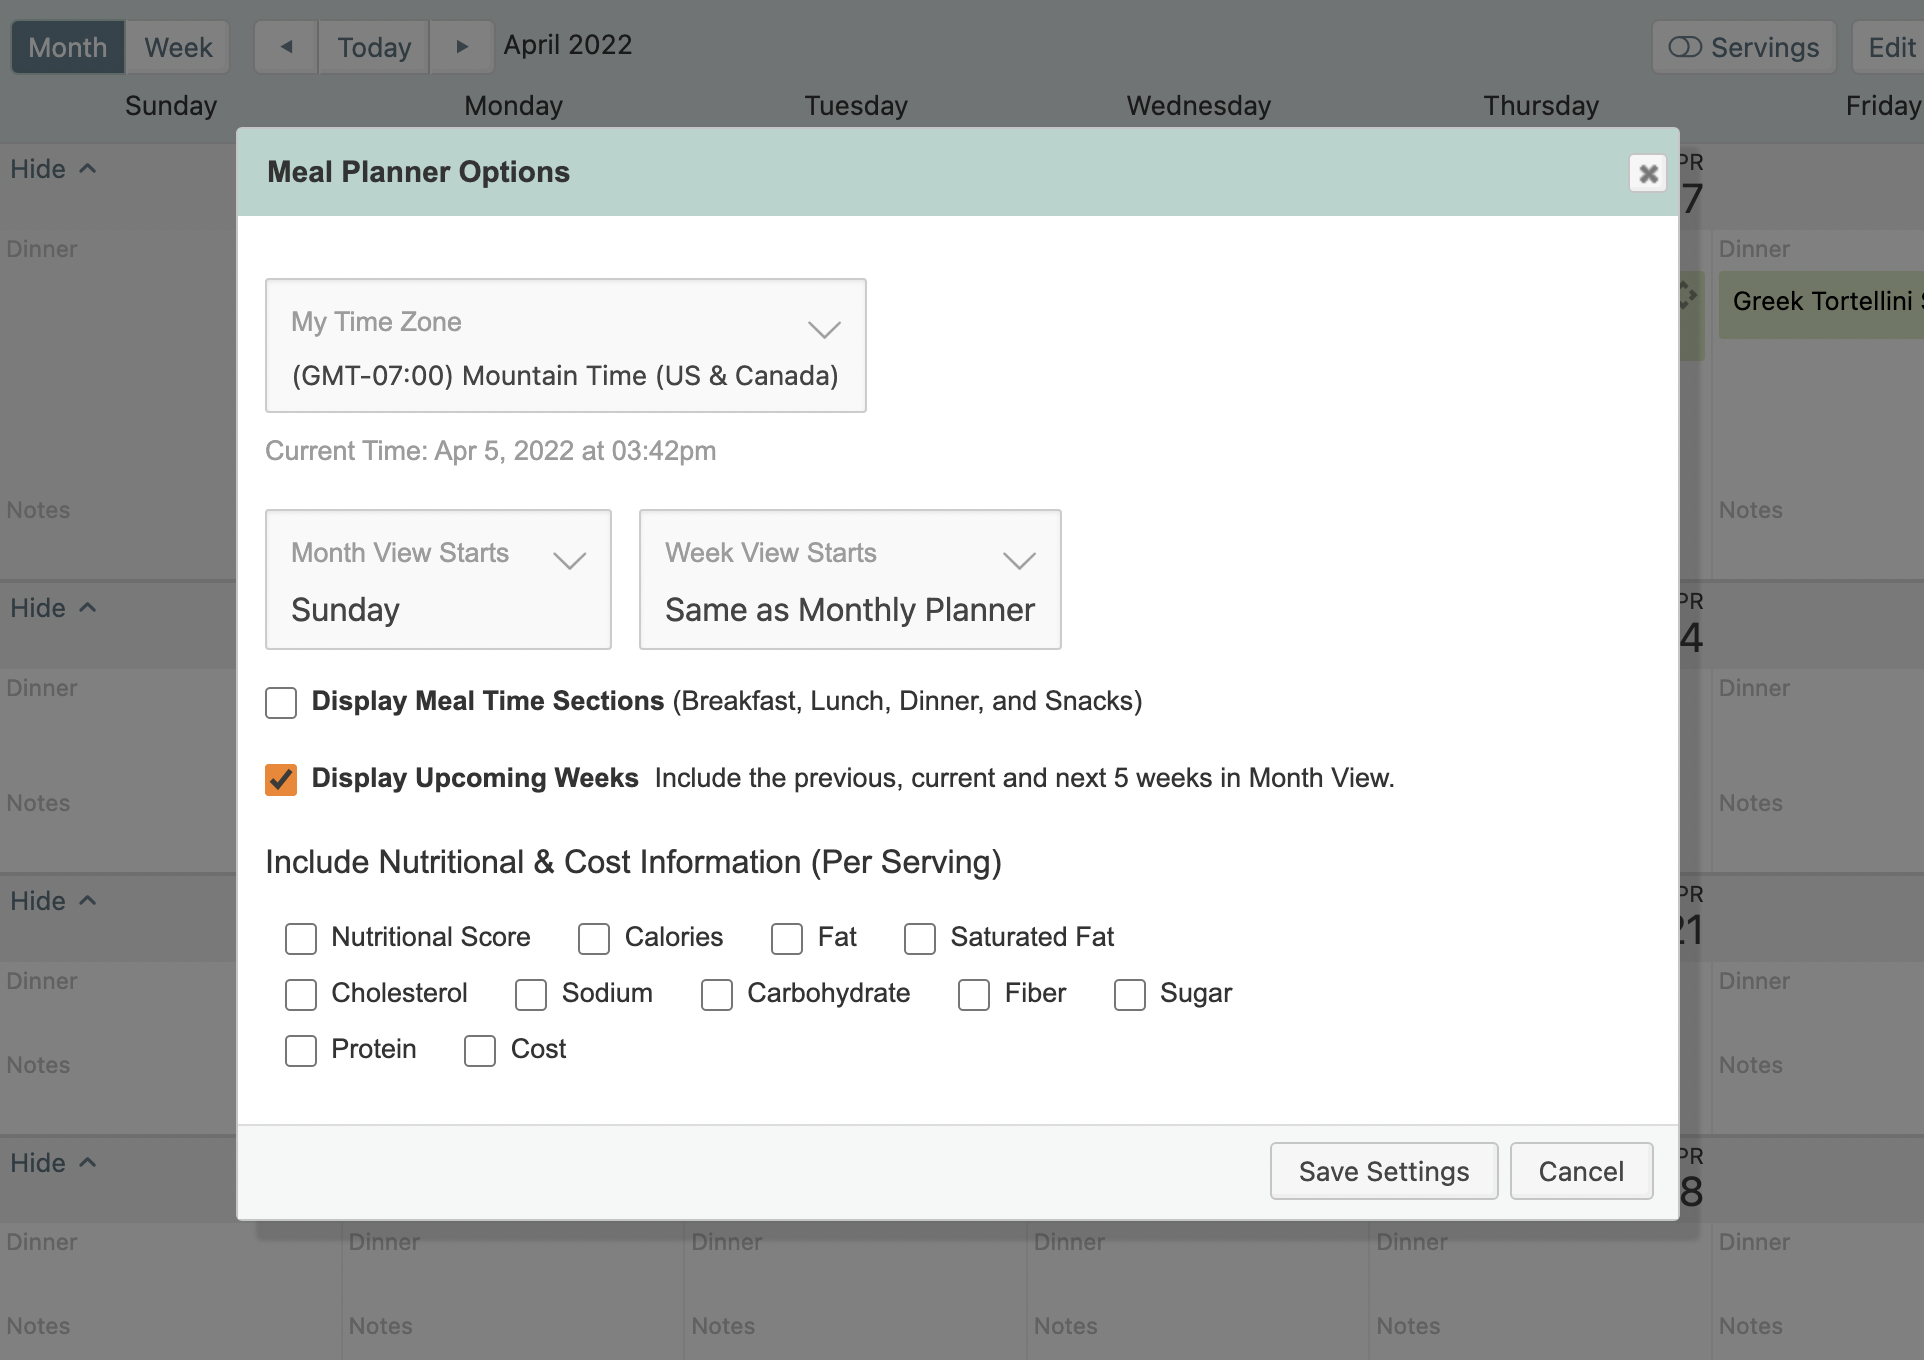The height and width of the screenshot is (1360, 1924).
Task: Cancel the options dialog
Action: pyautogui.click(x=1580, y=1171)
